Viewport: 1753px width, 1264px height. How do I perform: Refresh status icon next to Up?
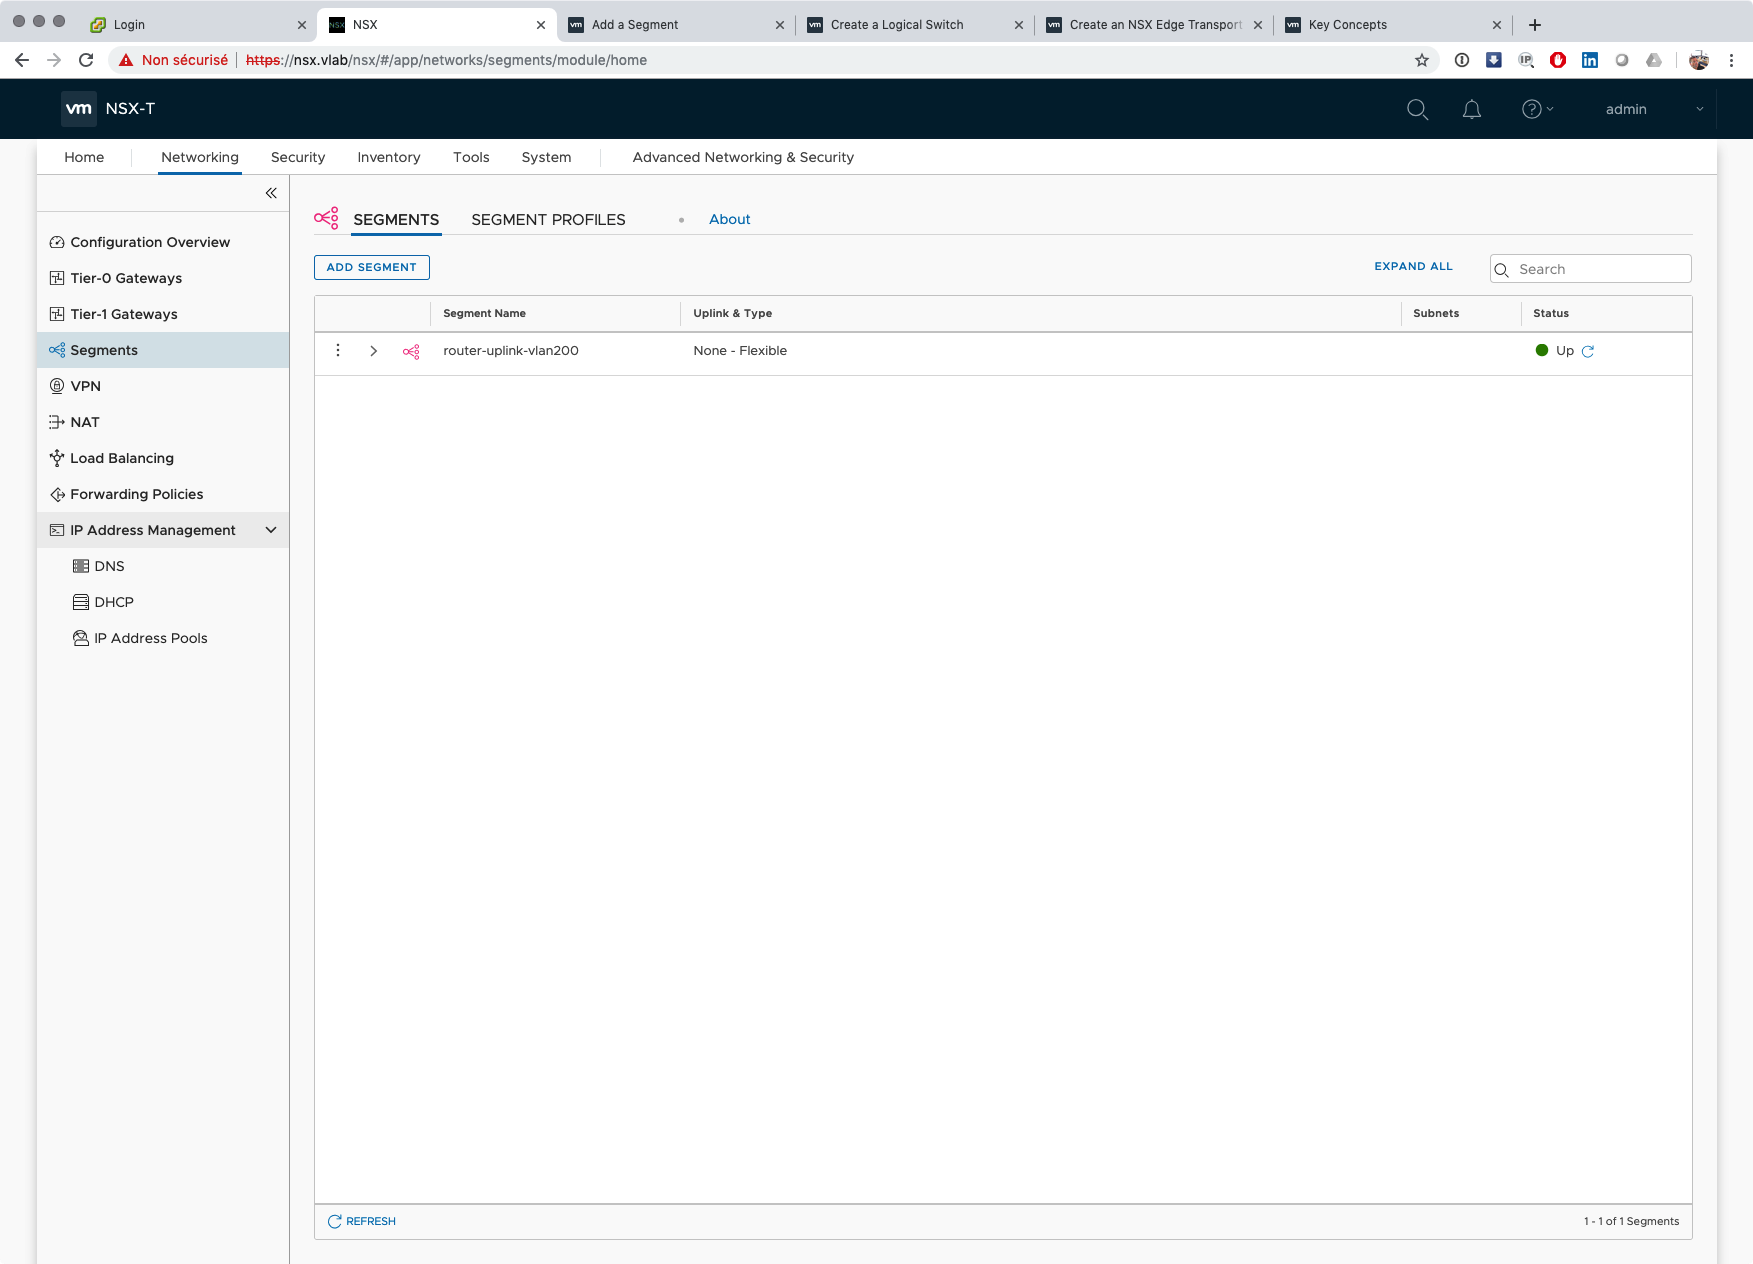coord(1588,351)
